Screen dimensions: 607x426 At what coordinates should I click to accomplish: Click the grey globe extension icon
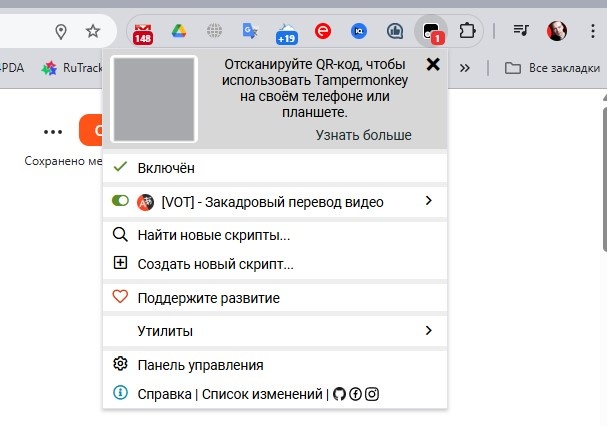(x=214, y=31)
